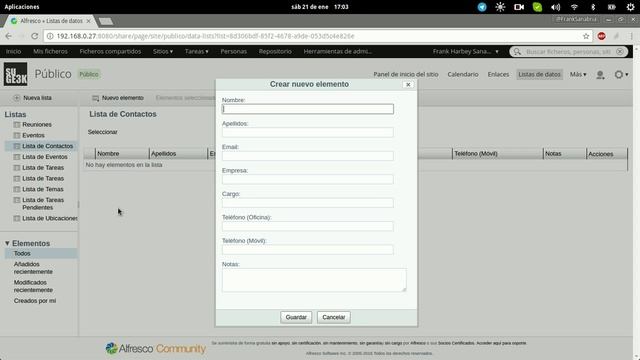Expand the Más site menu

pos(578,74)
